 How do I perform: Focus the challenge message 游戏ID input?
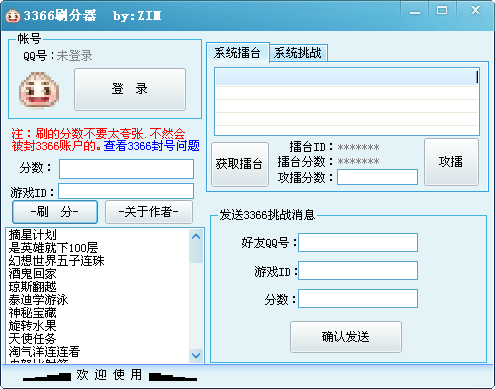coord(358,270)
